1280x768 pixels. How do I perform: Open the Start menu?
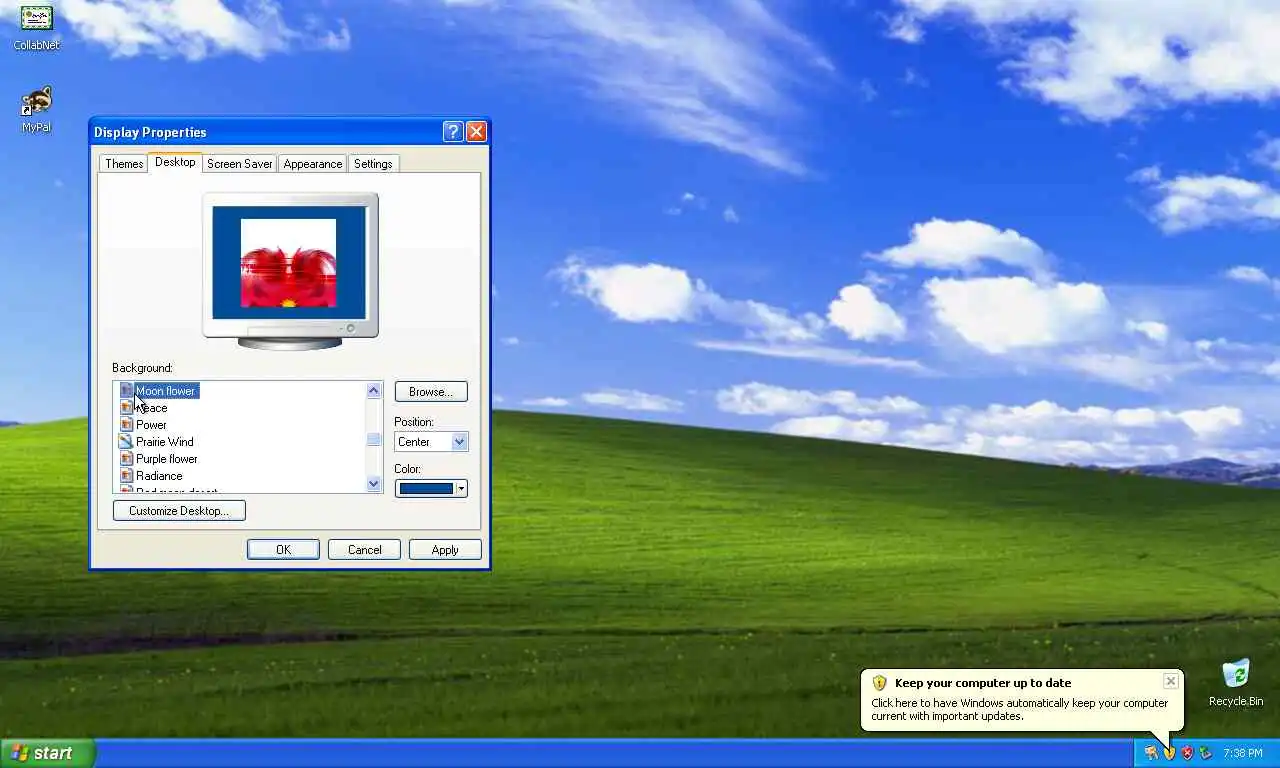click(x=47, y=753)
